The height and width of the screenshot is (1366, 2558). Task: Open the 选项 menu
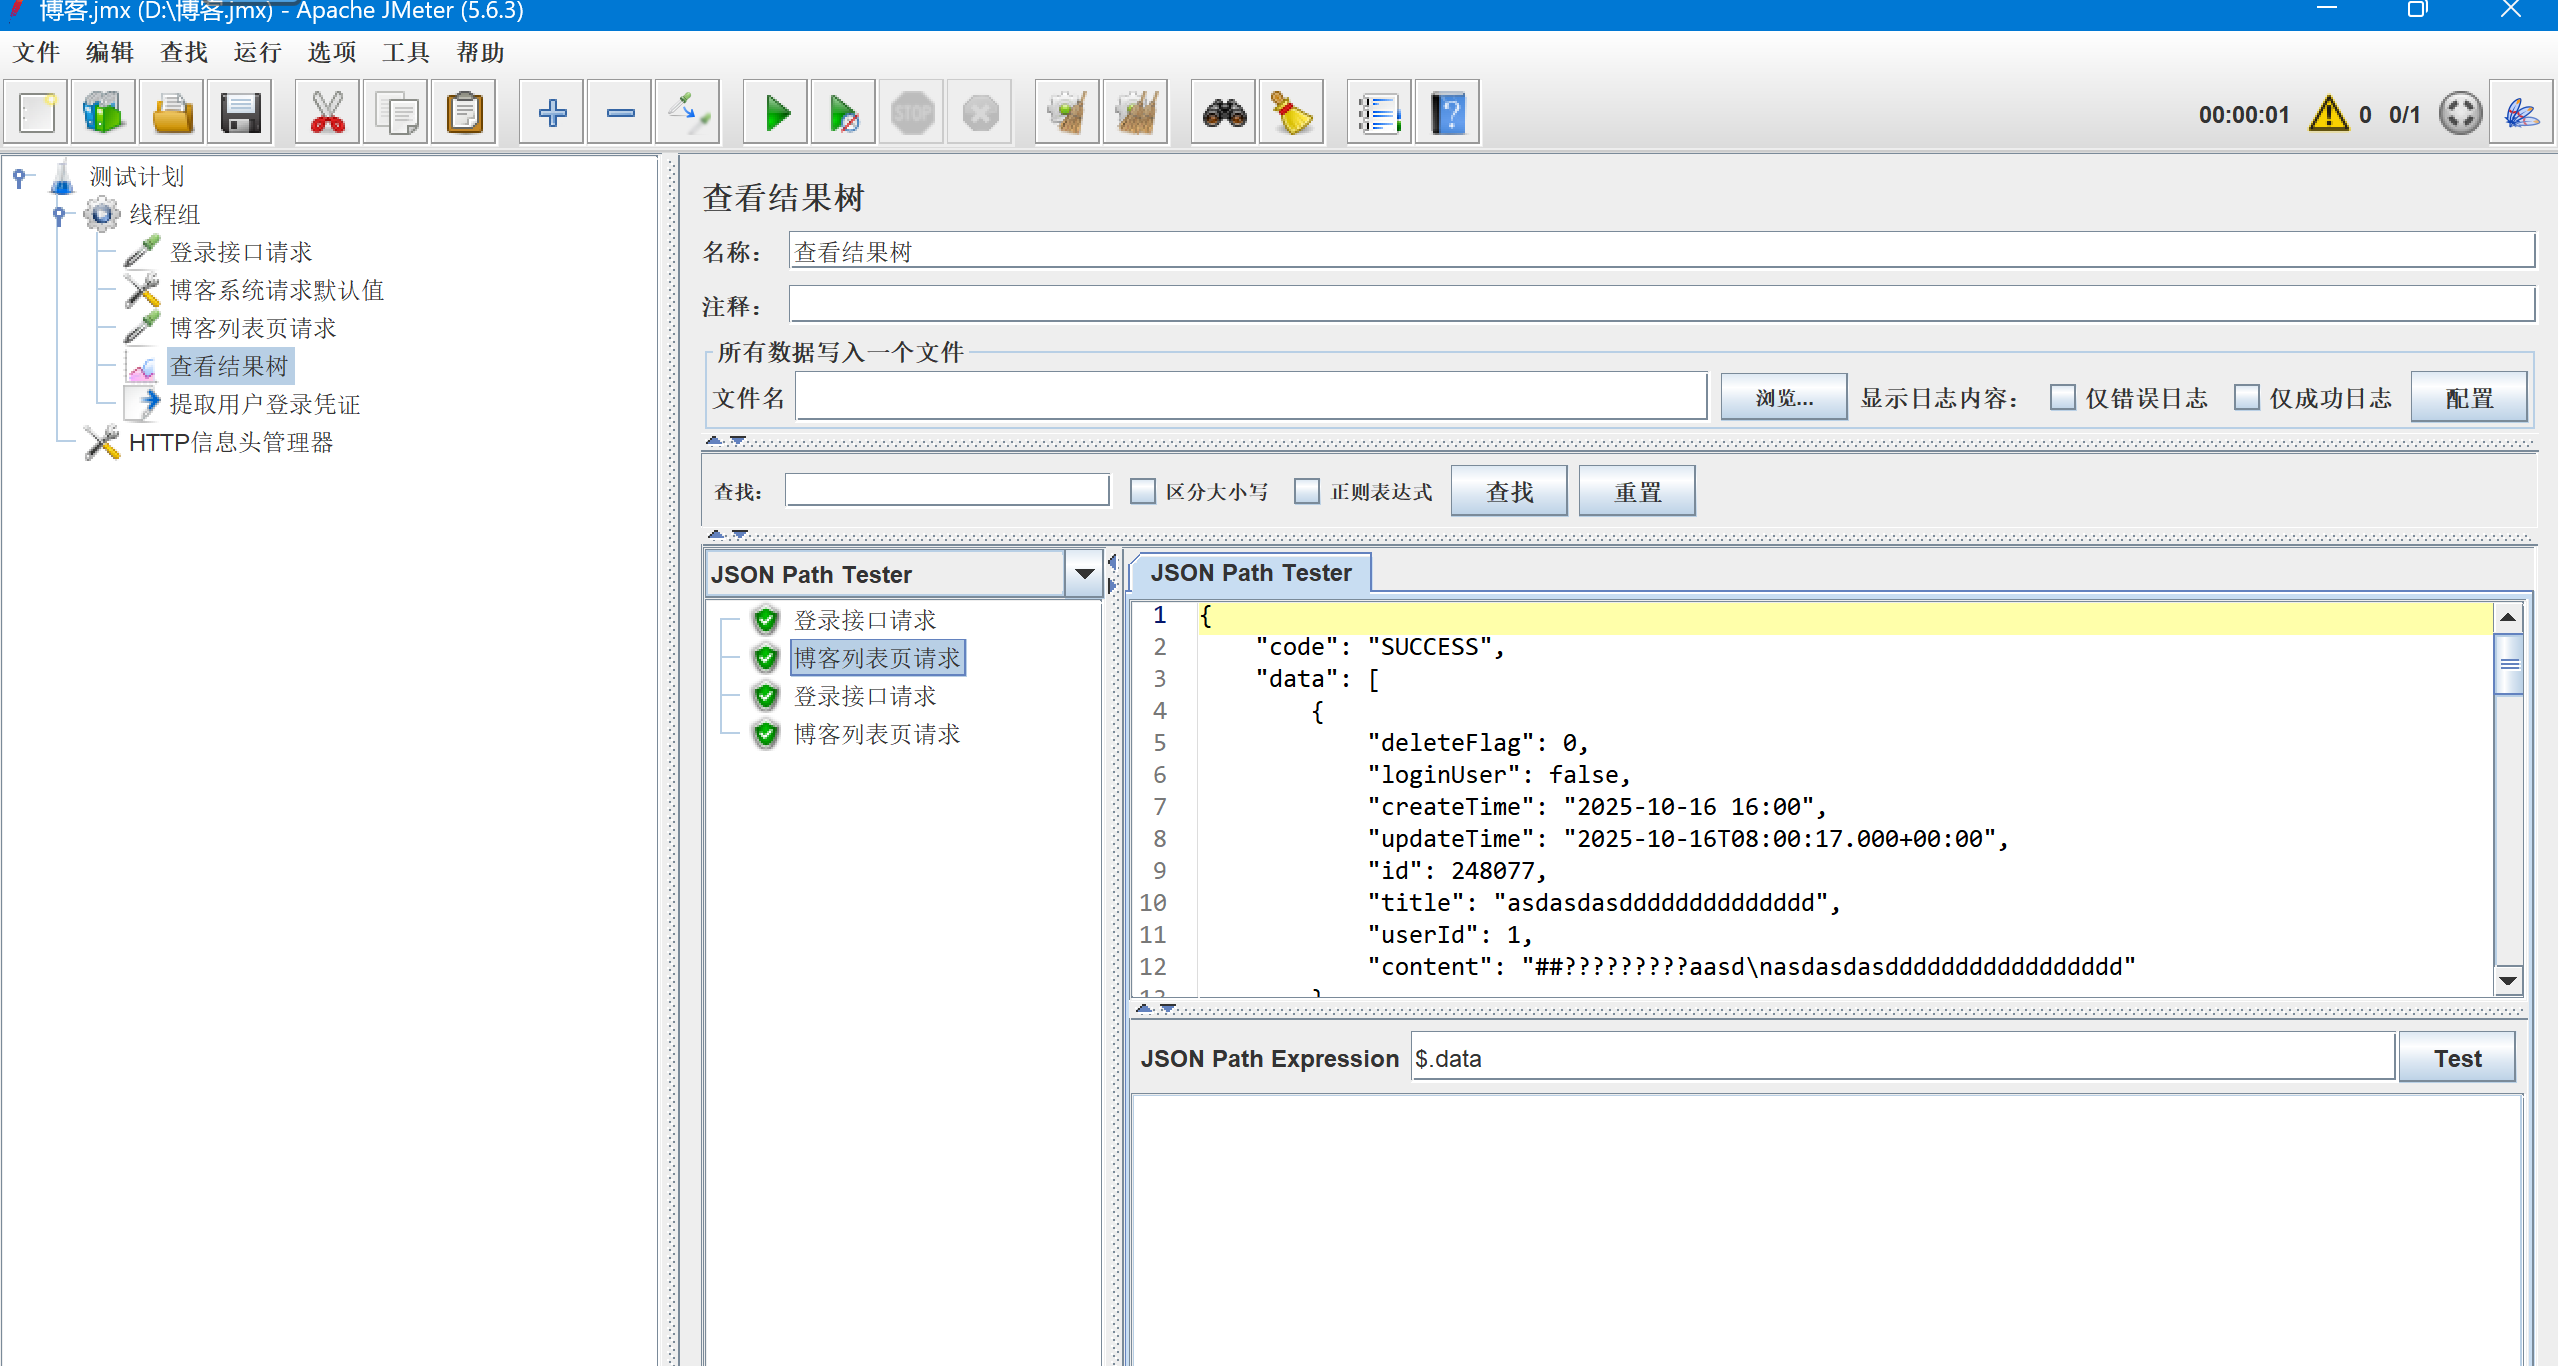[x=331, y=52]
